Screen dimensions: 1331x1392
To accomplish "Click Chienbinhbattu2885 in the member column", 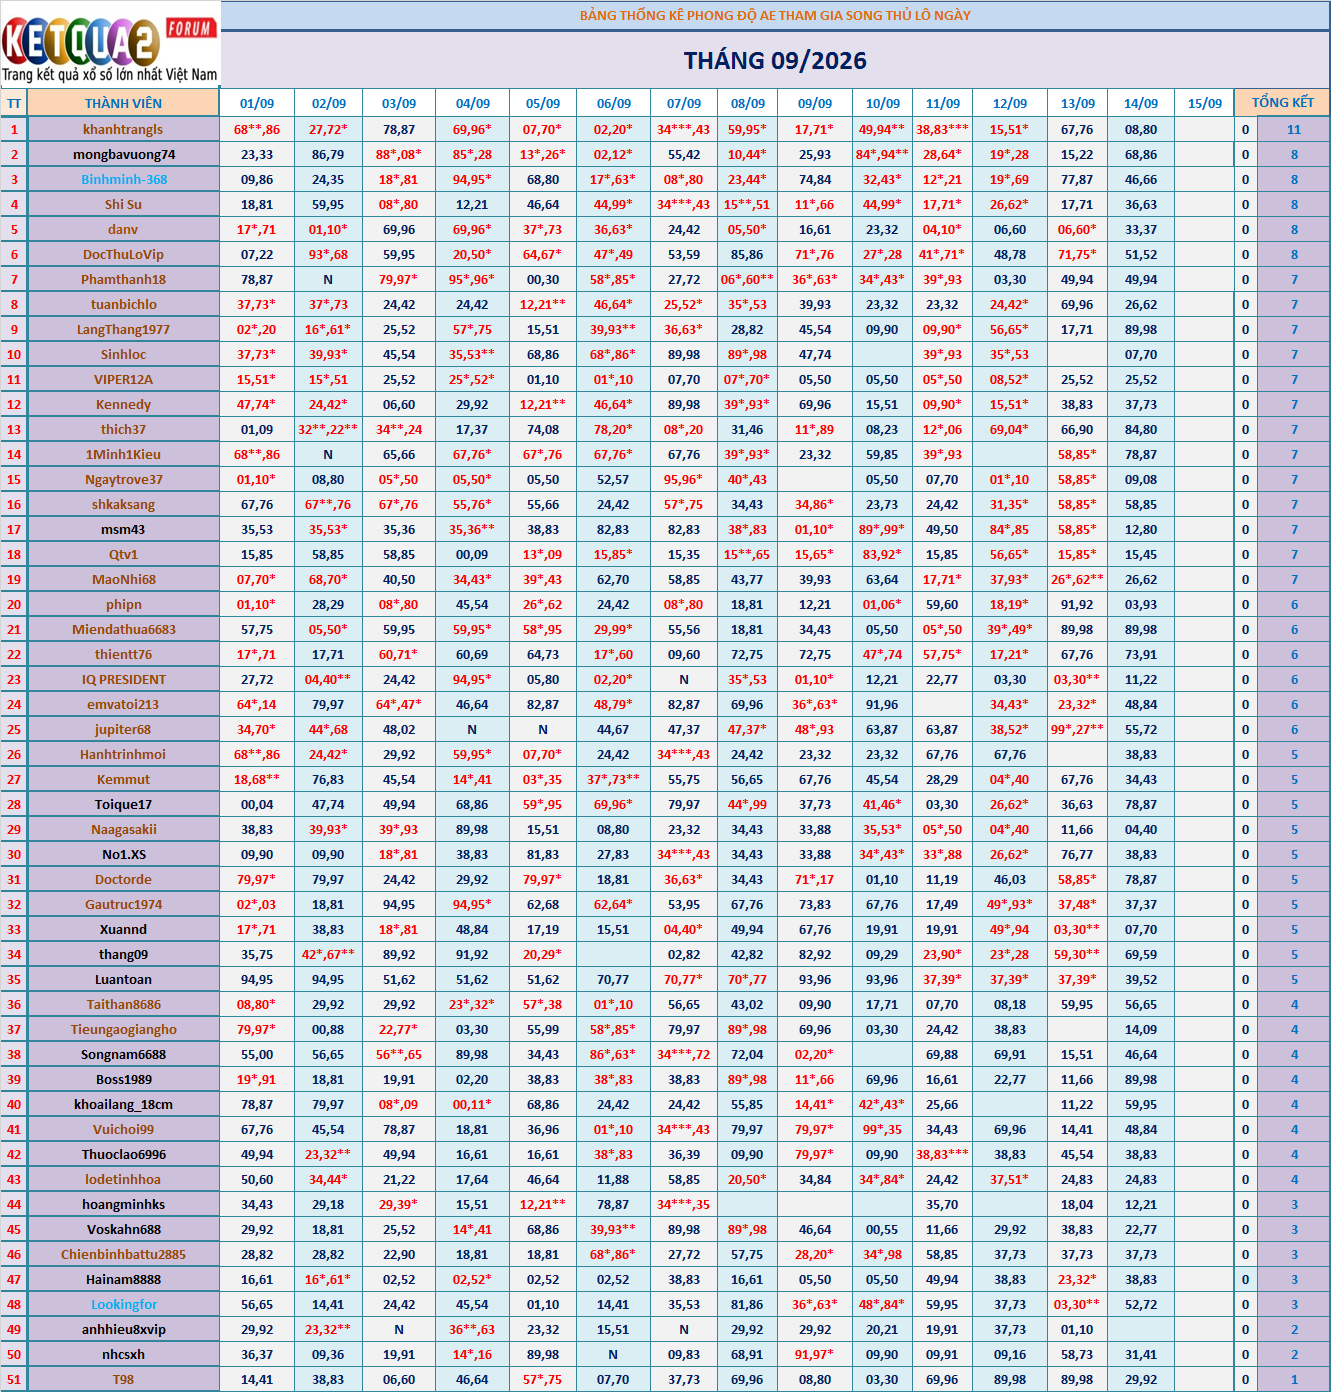I will [x=123, y=1254].
